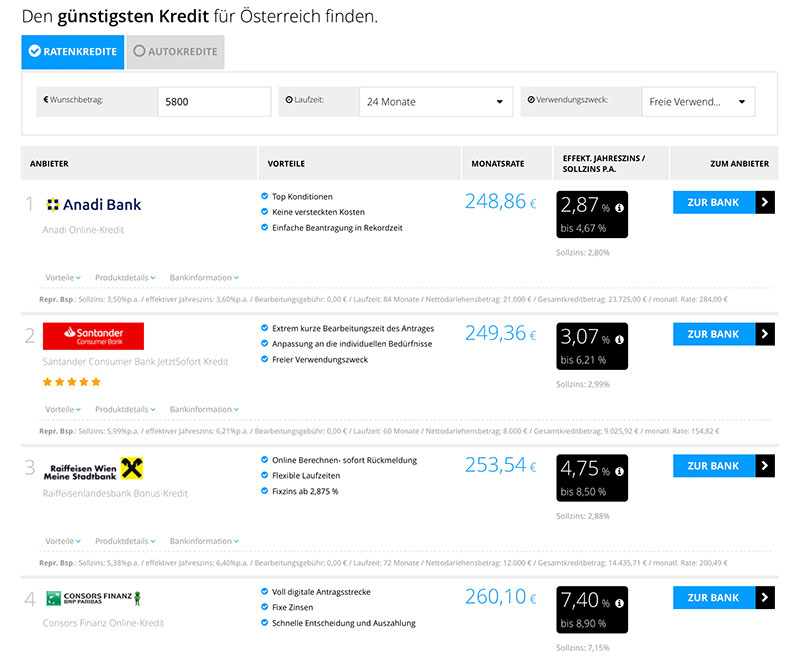Expand Bankinformation for Santander Consumer Bank

204,409
